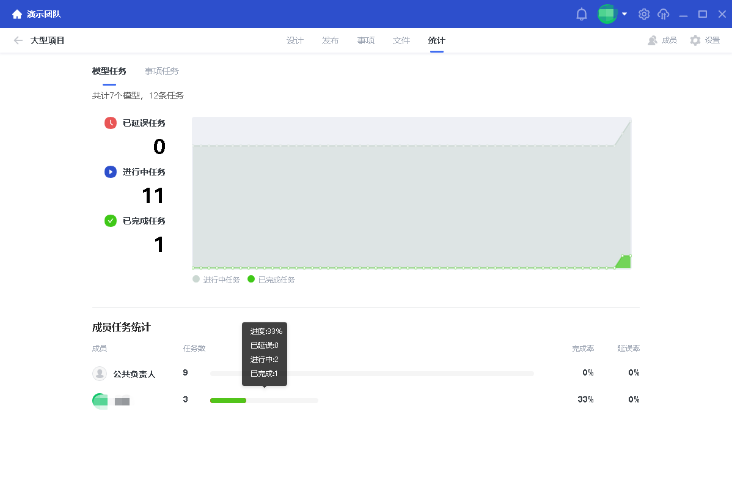Click the green 已完成任务 check icon
The height and width of the screenshot is (488, 732).
click(110, 220)
